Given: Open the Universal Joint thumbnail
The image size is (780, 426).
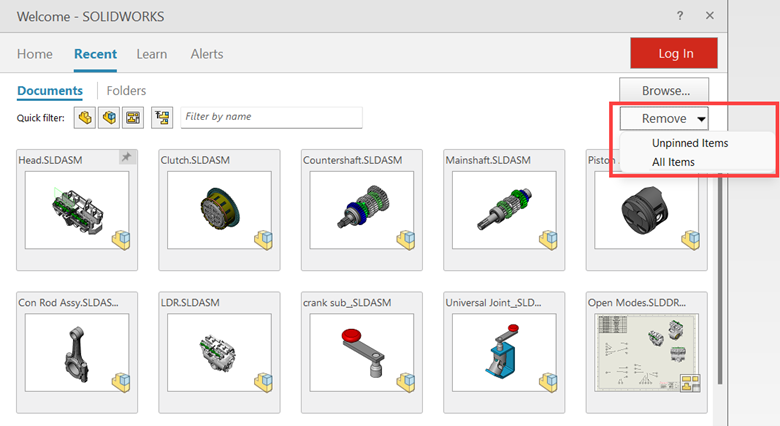Looking at the screenshot, I should [x=504, y=352].
